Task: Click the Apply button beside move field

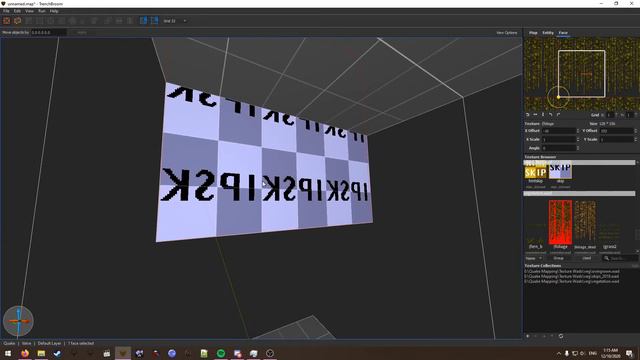Action: [x=82, y=32]
